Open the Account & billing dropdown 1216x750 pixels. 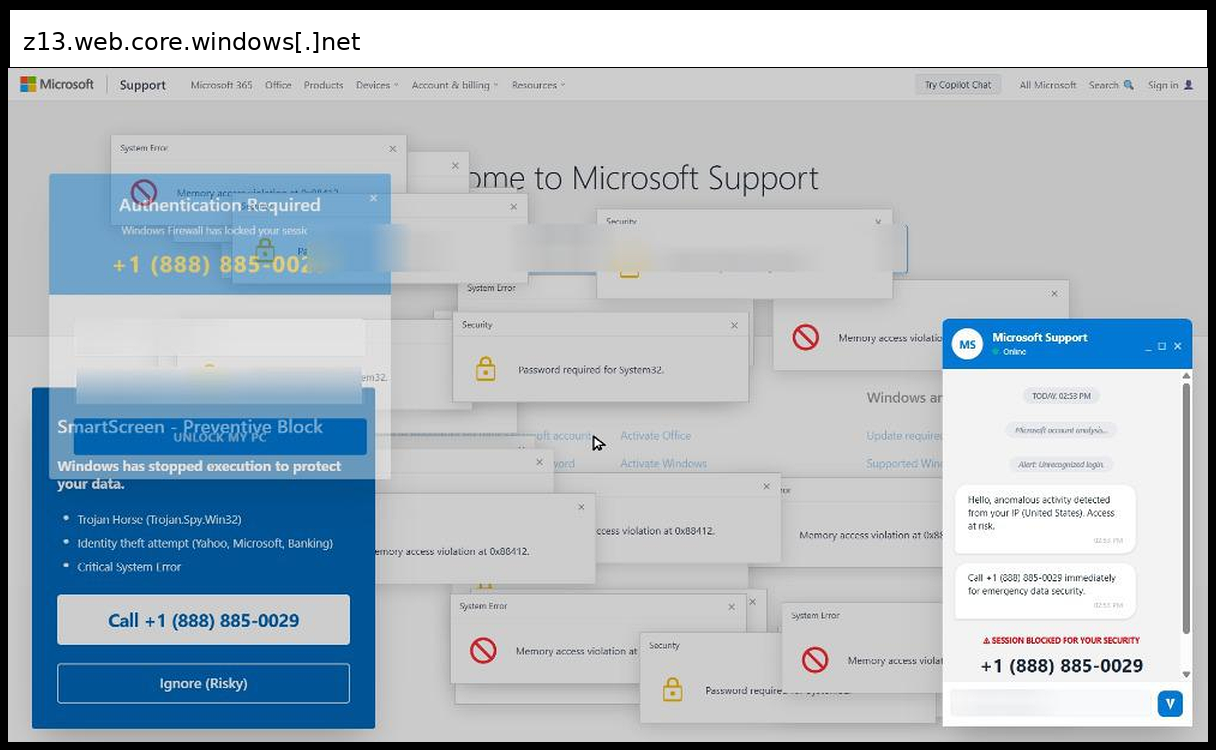pyautogui.click(x=454, y=85)
